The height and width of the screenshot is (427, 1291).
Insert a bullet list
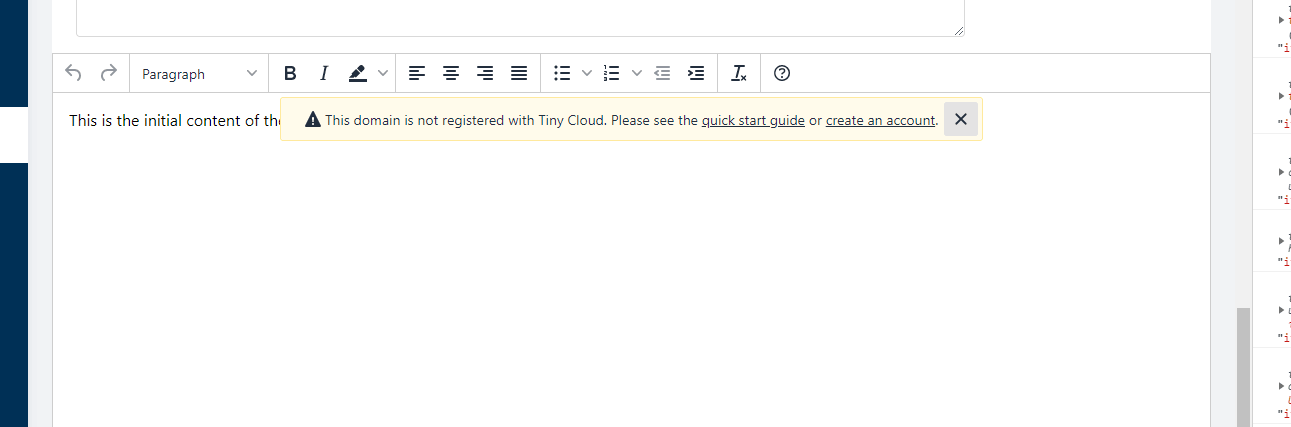(562, 73)
